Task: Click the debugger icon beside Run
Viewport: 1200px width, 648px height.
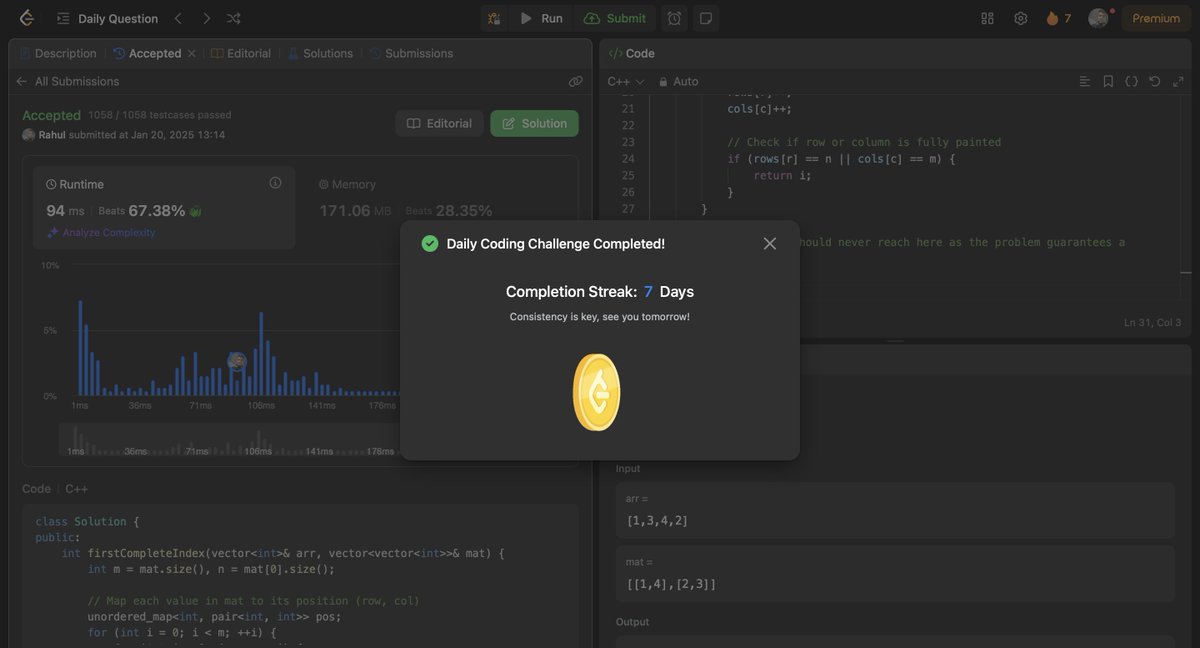Action: (x=494, y=18)
